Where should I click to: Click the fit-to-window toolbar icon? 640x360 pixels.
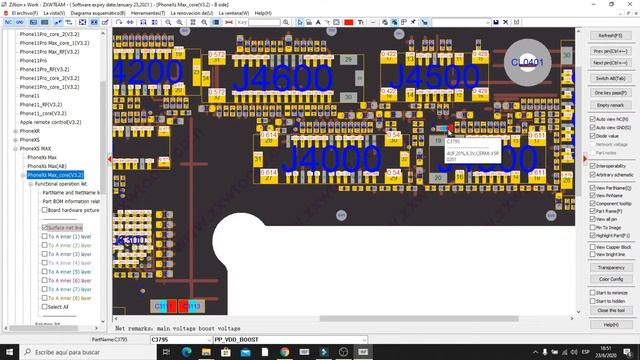82,22
